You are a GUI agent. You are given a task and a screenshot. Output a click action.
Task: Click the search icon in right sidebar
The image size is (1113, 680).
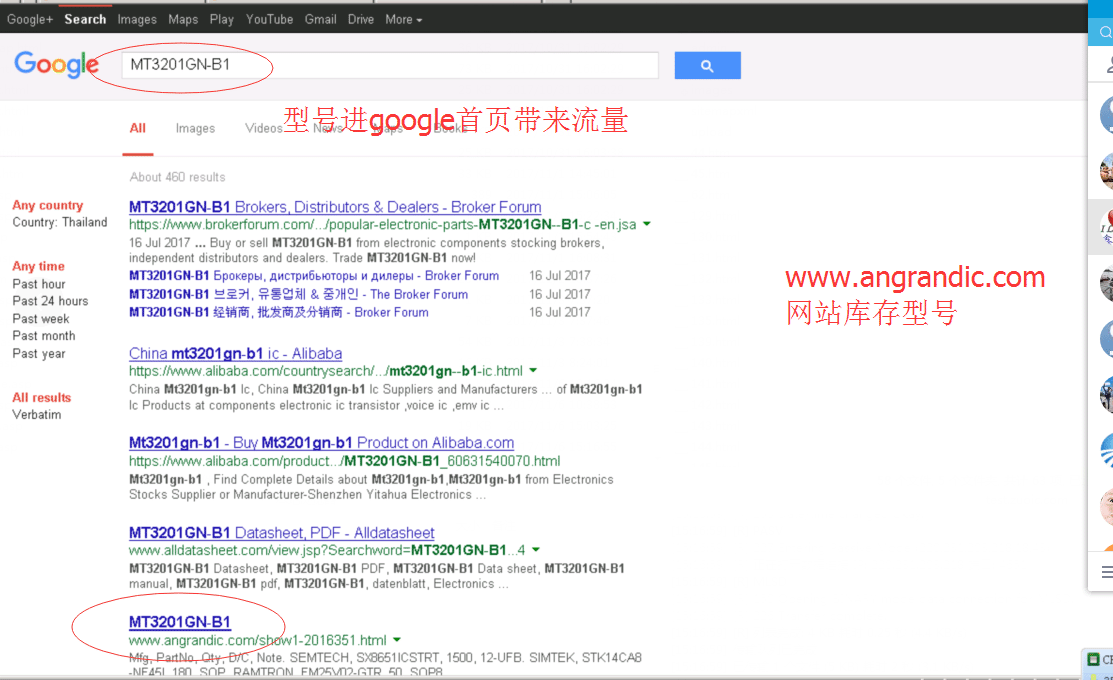tap(1105, 32)
